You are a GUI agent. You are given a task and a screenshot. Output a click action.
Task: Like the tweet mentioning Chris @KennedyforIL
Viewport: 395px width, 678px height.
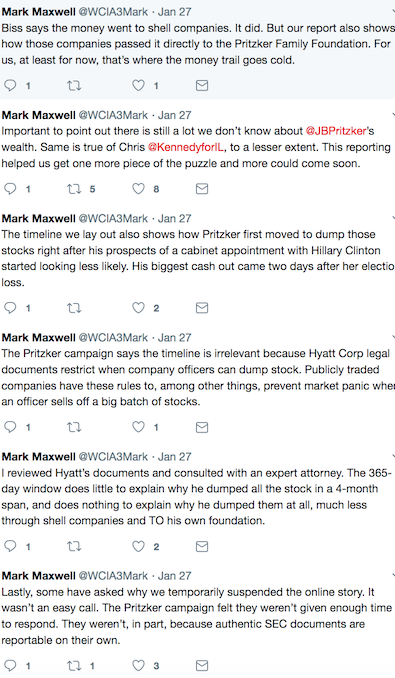tap(138, 189)
